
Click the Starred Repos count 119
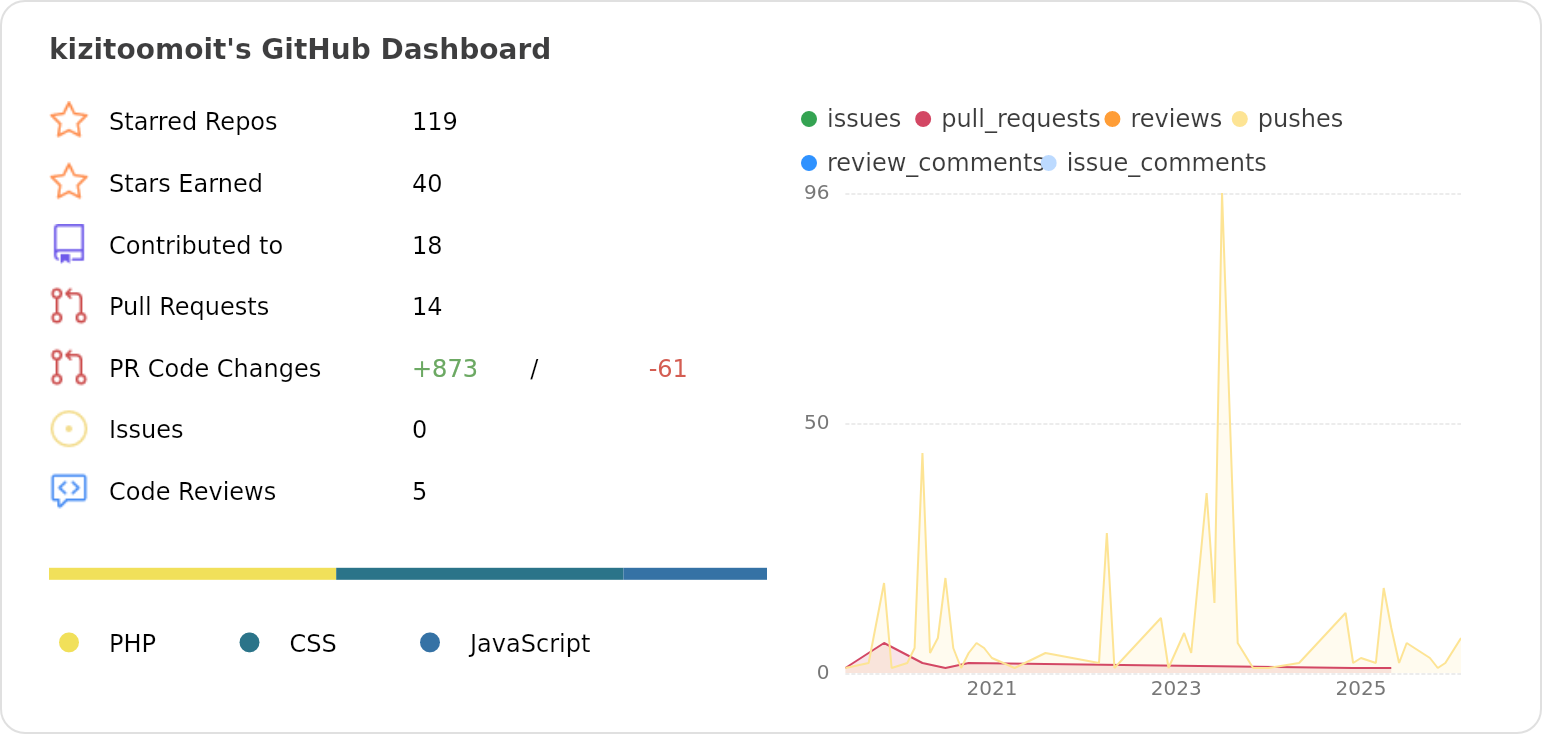(x=434, y=121)
